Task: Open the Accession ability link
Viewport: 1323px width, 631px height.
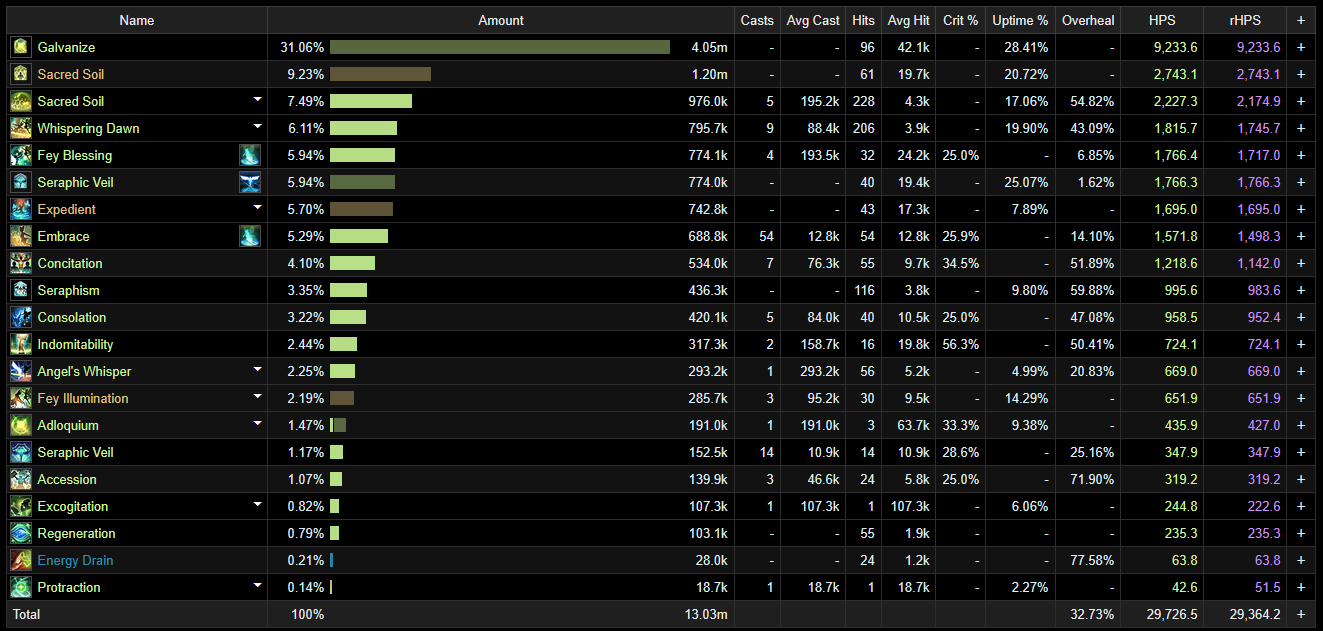Action: click(67, 479)
